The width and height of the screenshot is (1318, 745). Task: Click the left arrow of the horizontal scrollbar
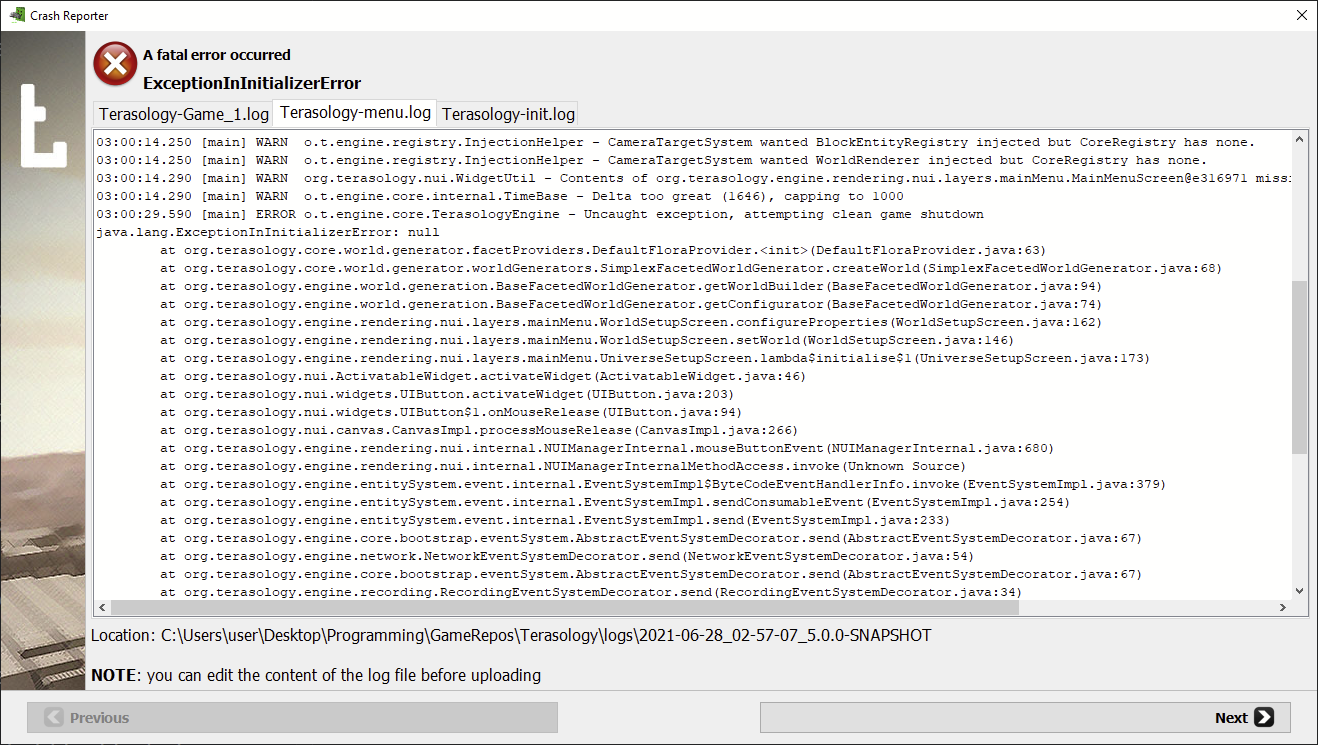click(102, 607)
